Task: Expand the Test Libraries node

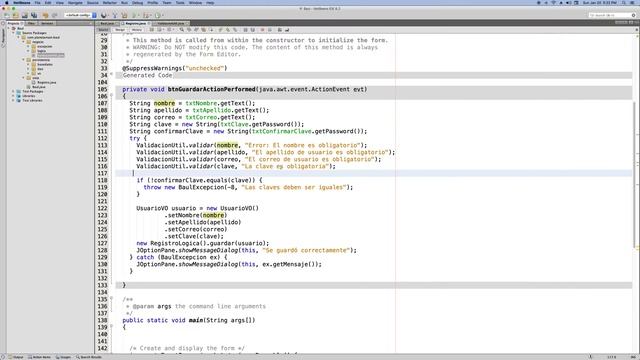Action: tap(13, 100)
